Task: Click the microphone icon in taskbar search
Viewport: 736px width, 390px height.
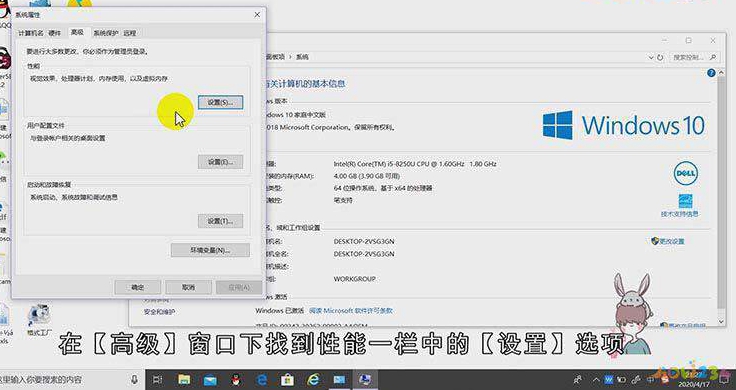Action: coord(135,379)
